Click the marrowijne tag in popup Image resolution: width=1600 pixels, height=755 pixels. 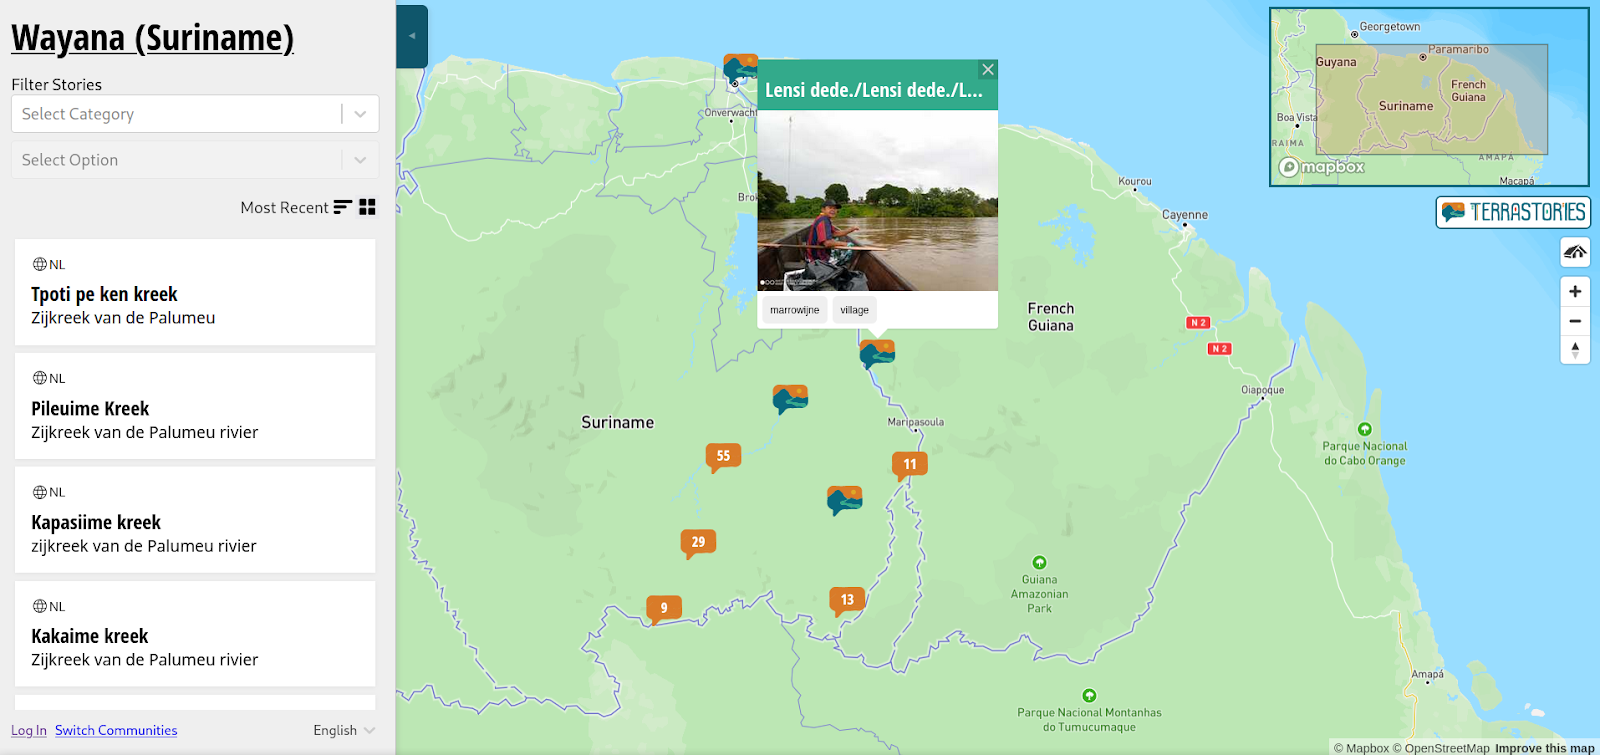[795, 310]
